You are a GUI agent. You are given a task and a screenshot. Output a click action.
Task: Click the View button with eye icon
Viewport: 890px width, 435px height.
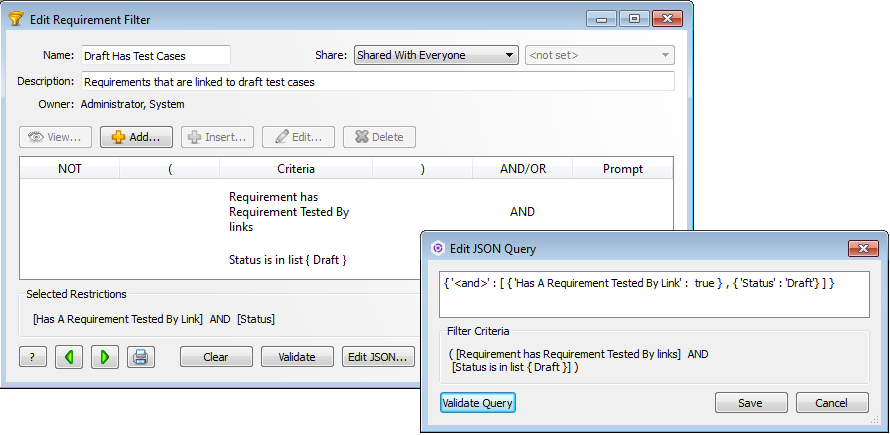(56, 137)
